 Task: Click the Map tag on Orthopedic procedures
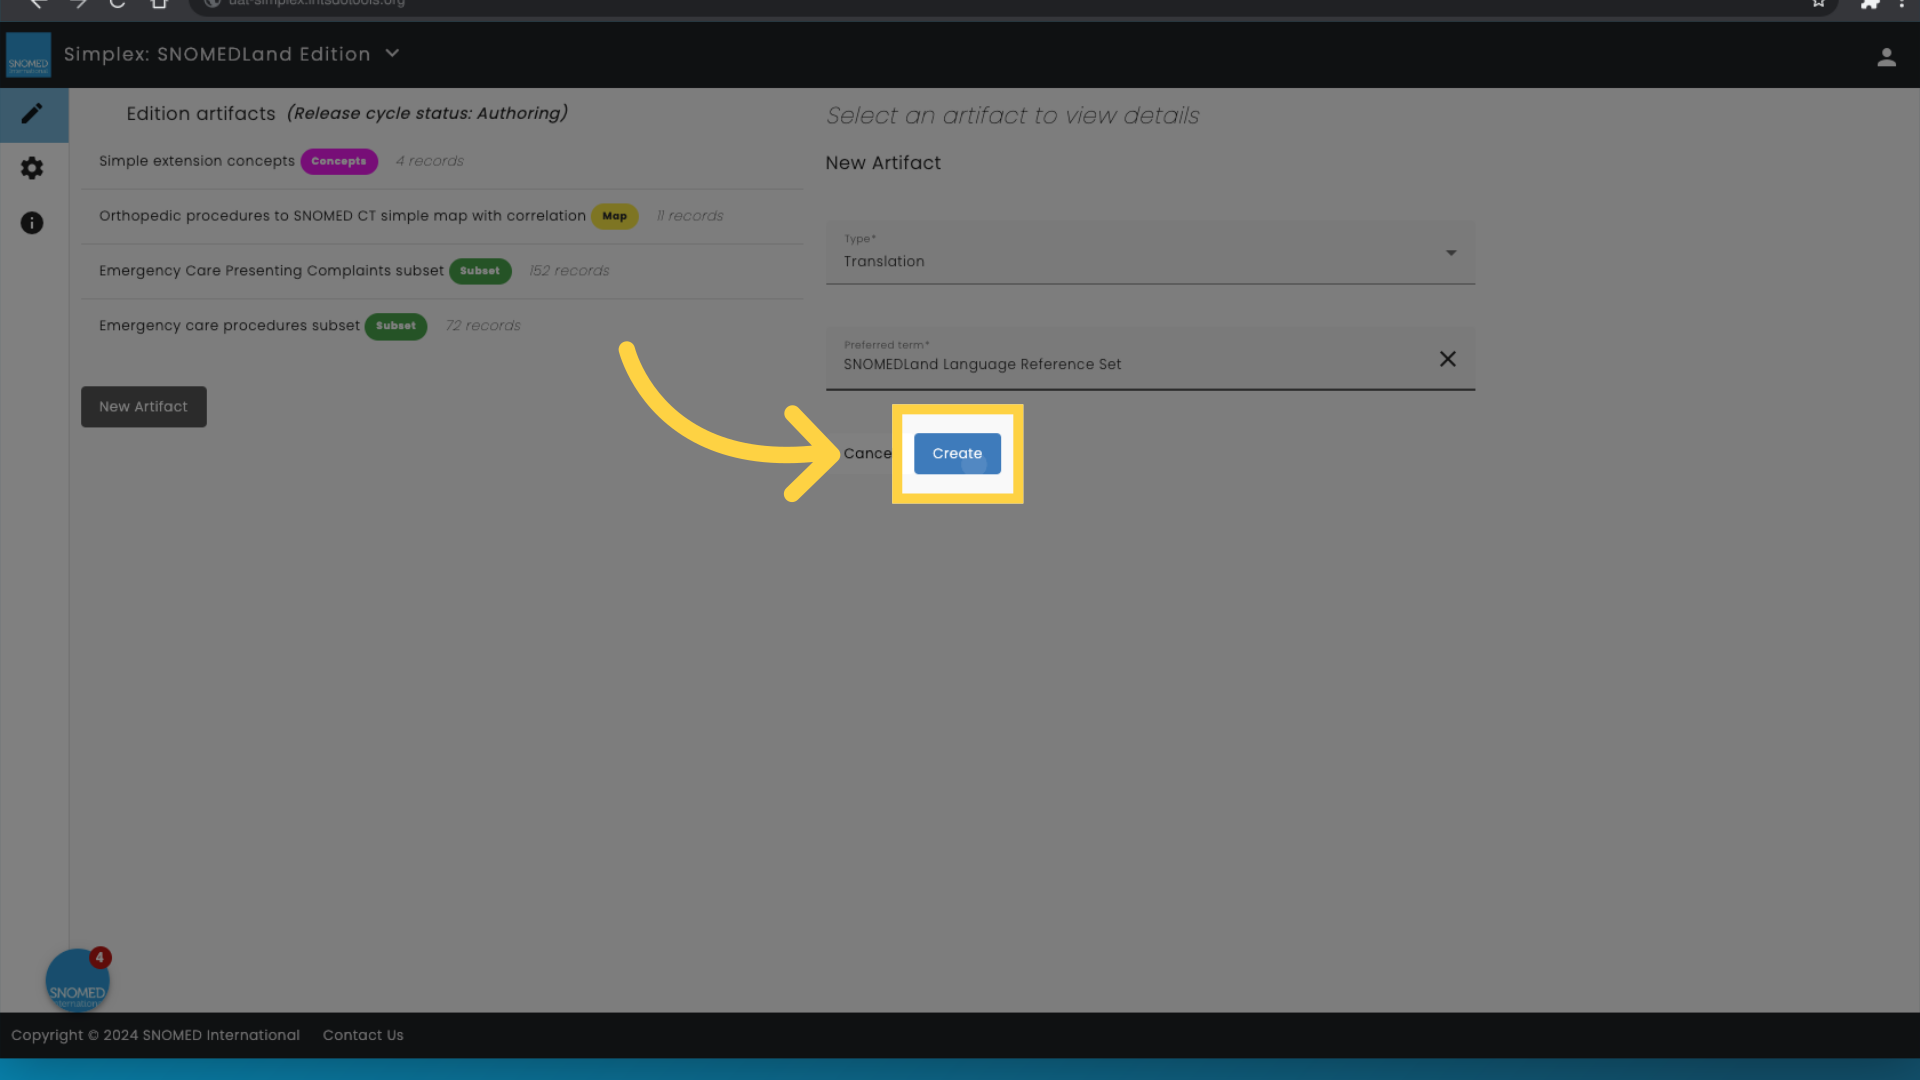pyautogui.click(x=613, y=215)
